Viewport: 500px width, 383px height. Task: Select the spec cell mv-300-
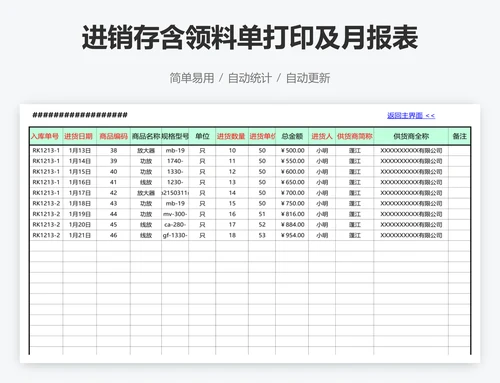175,214
